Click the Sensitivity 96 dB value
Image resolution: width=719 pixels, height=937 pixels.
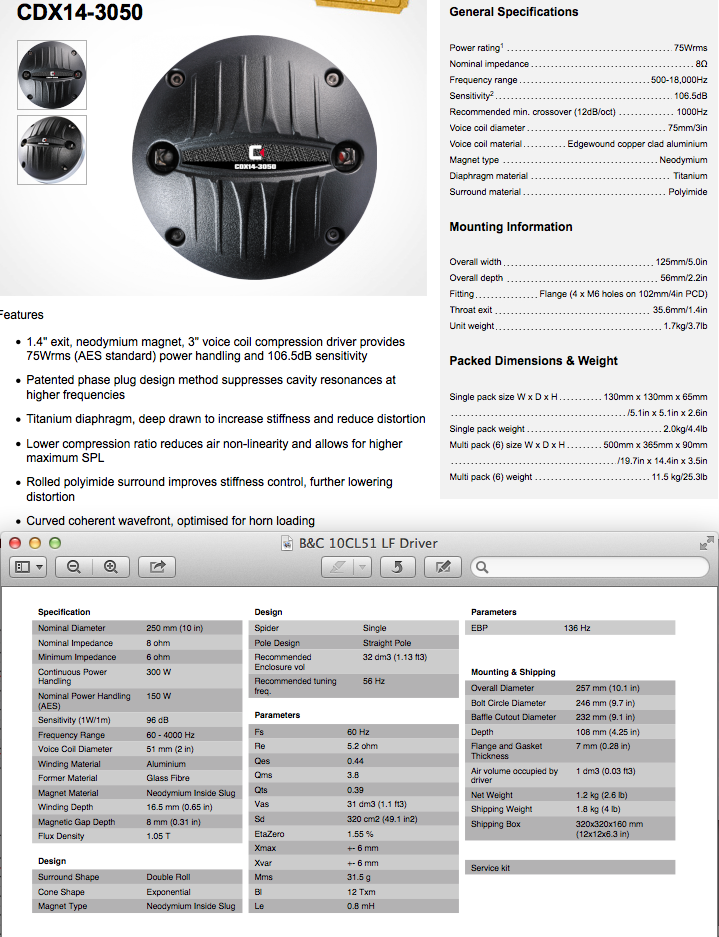coord(158,720)
